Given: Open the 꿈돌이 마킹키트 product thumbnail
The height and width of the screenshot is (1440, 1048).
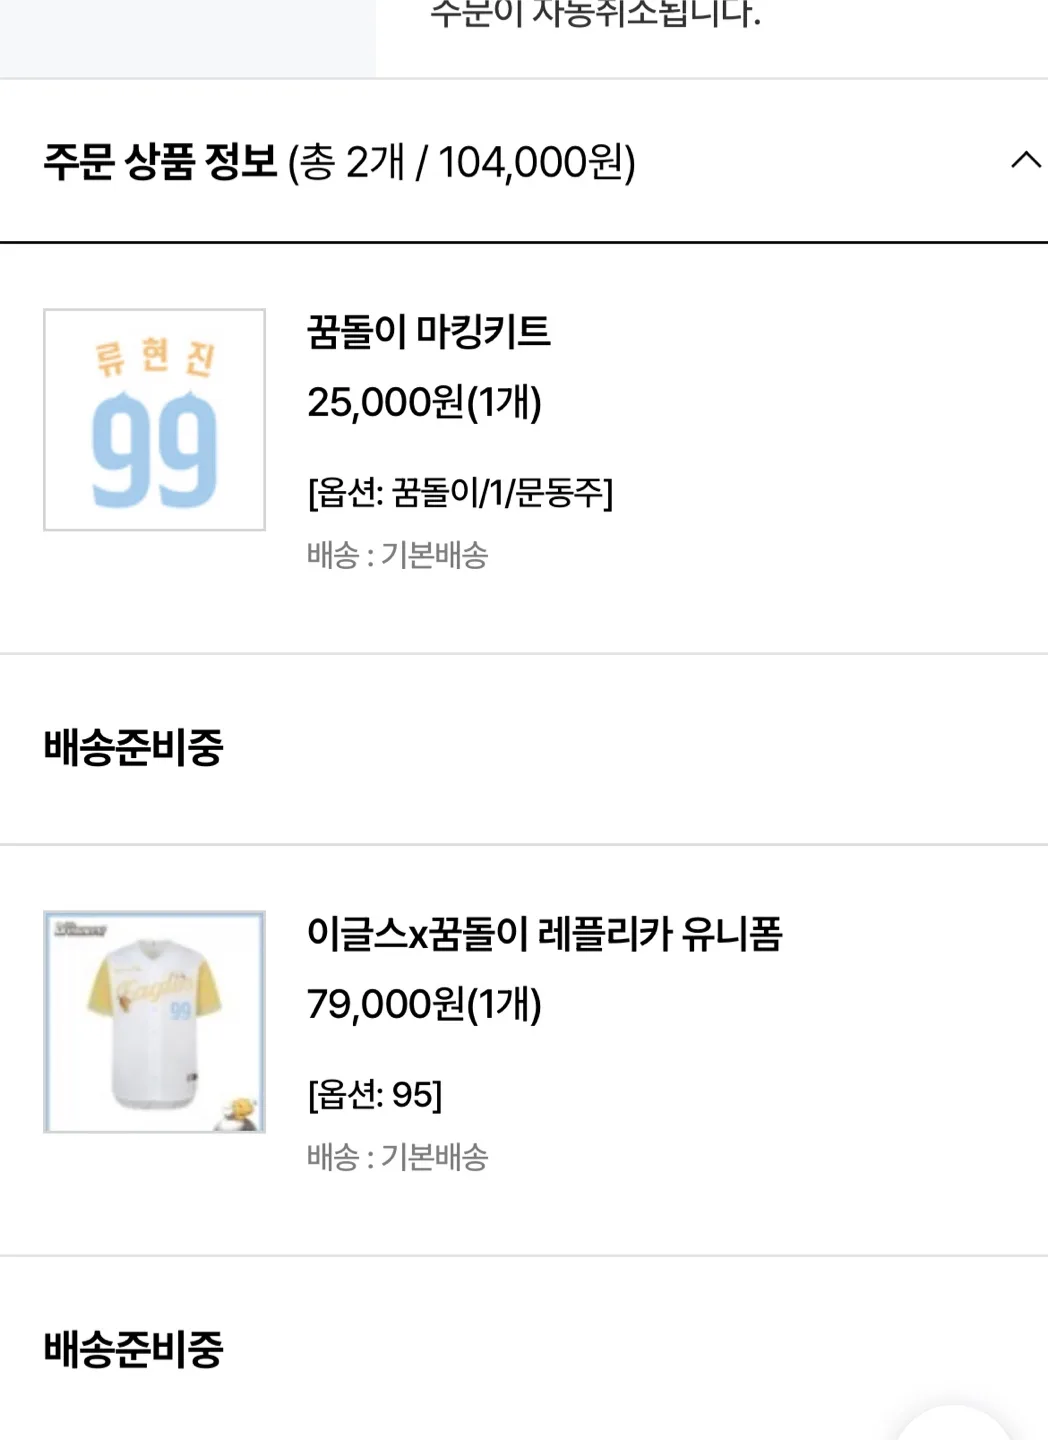Looking at the screenshot, I should point(154,419).
